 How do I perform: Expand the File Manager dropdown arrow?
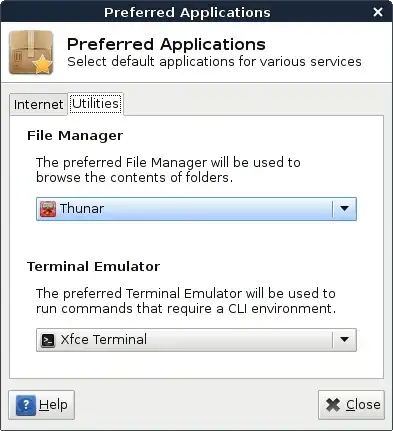(344, 209)
